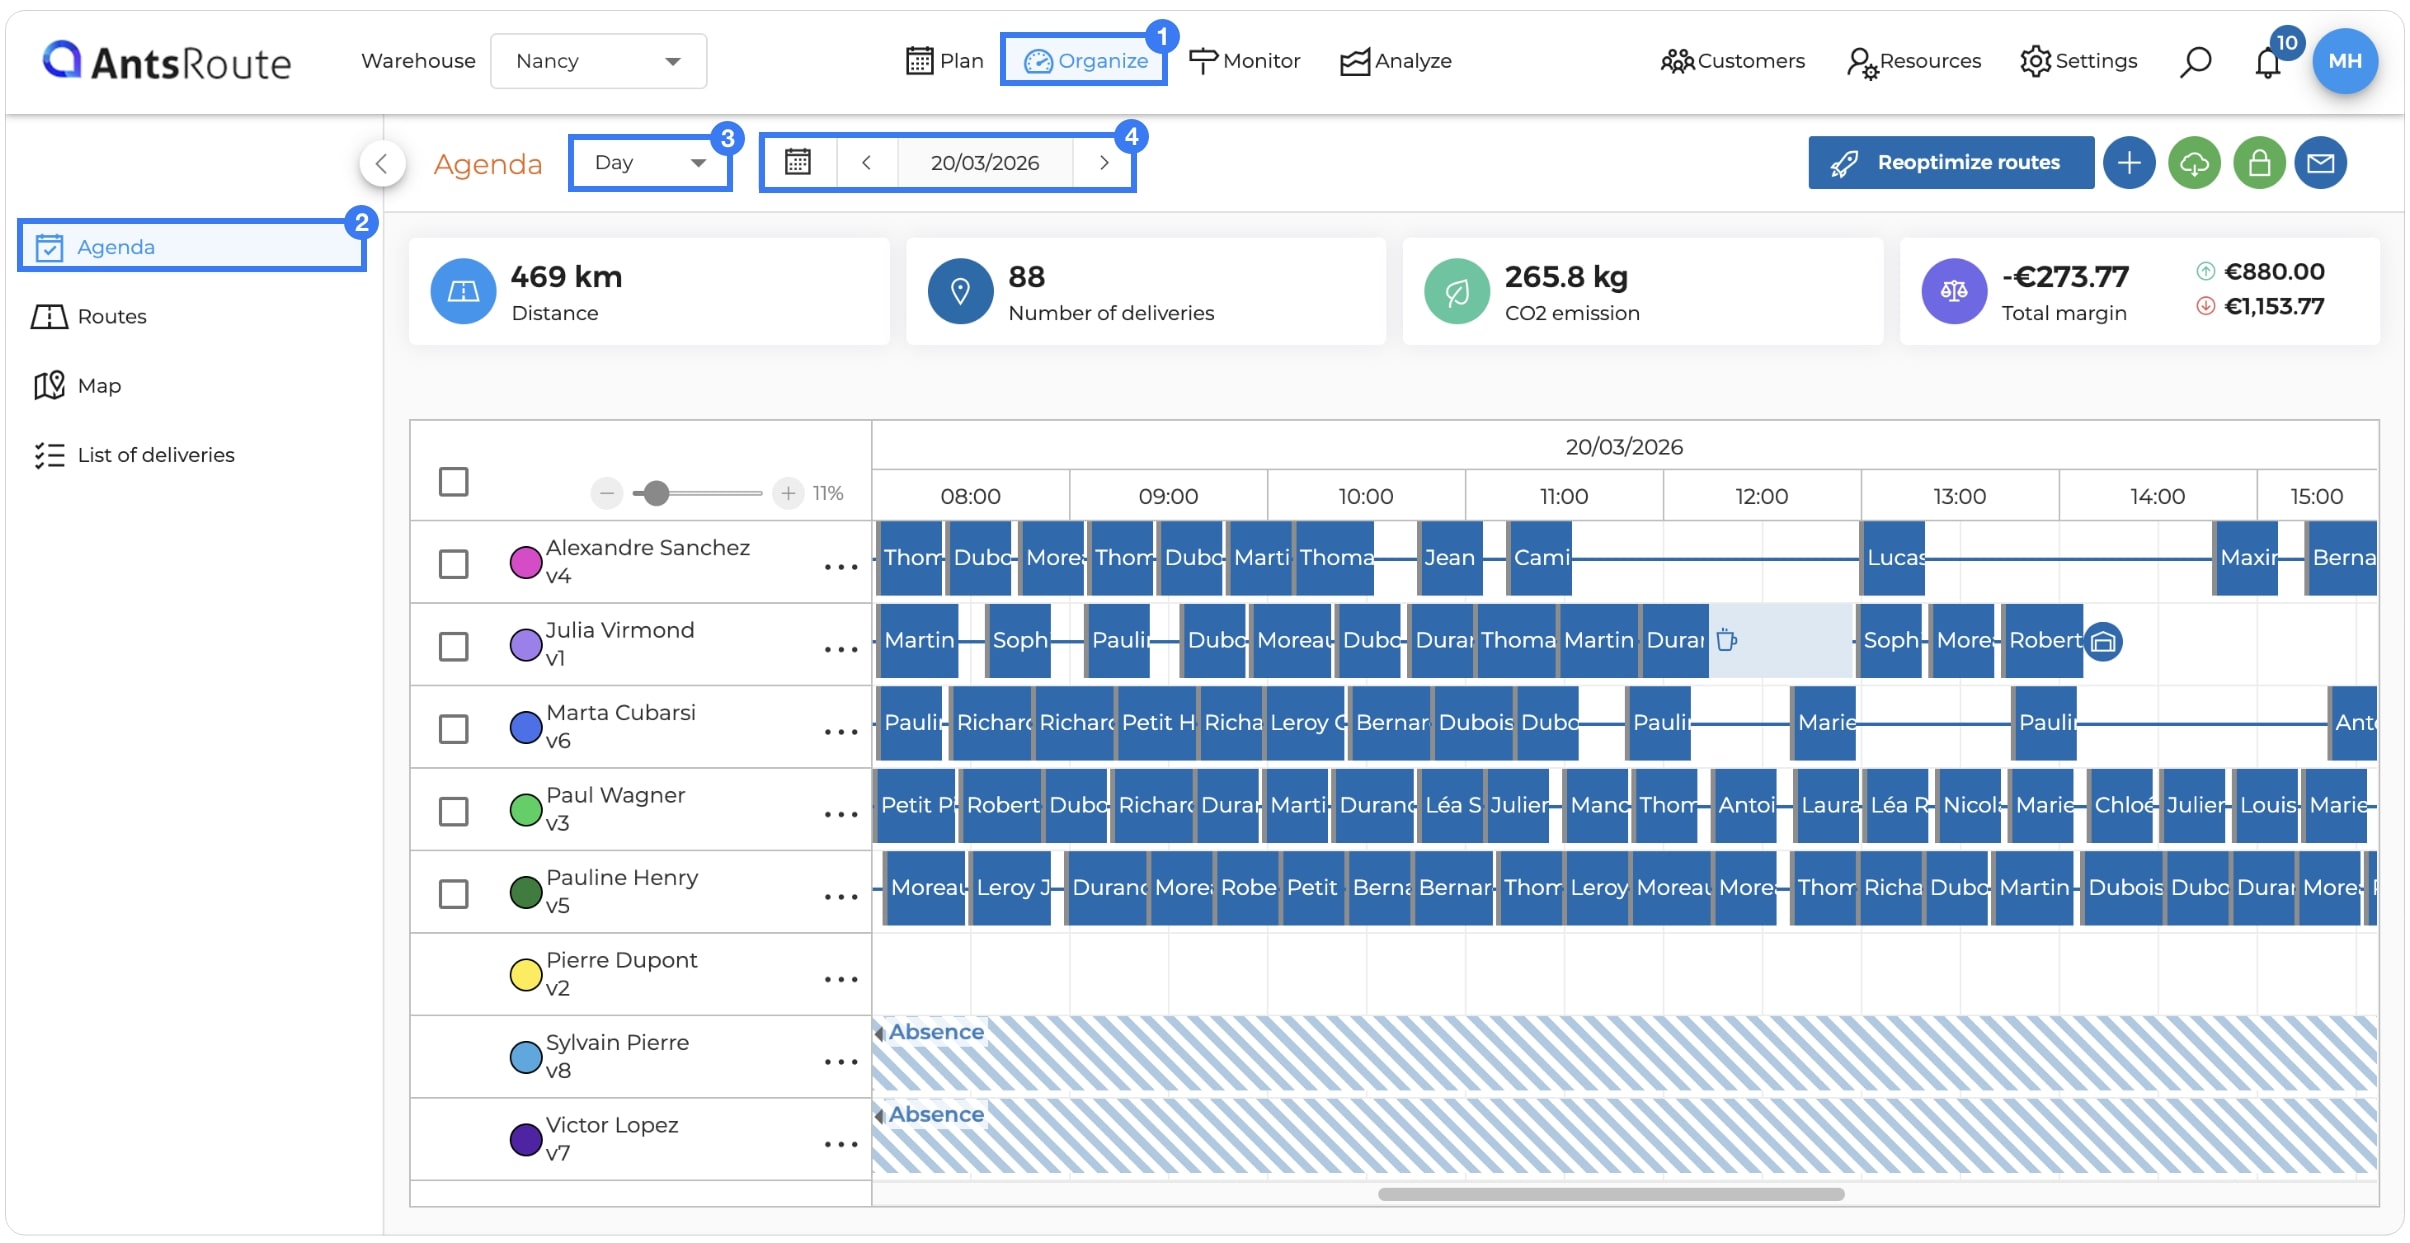
Task: Click the zoom slider handle
Action: tap(656, 493)
